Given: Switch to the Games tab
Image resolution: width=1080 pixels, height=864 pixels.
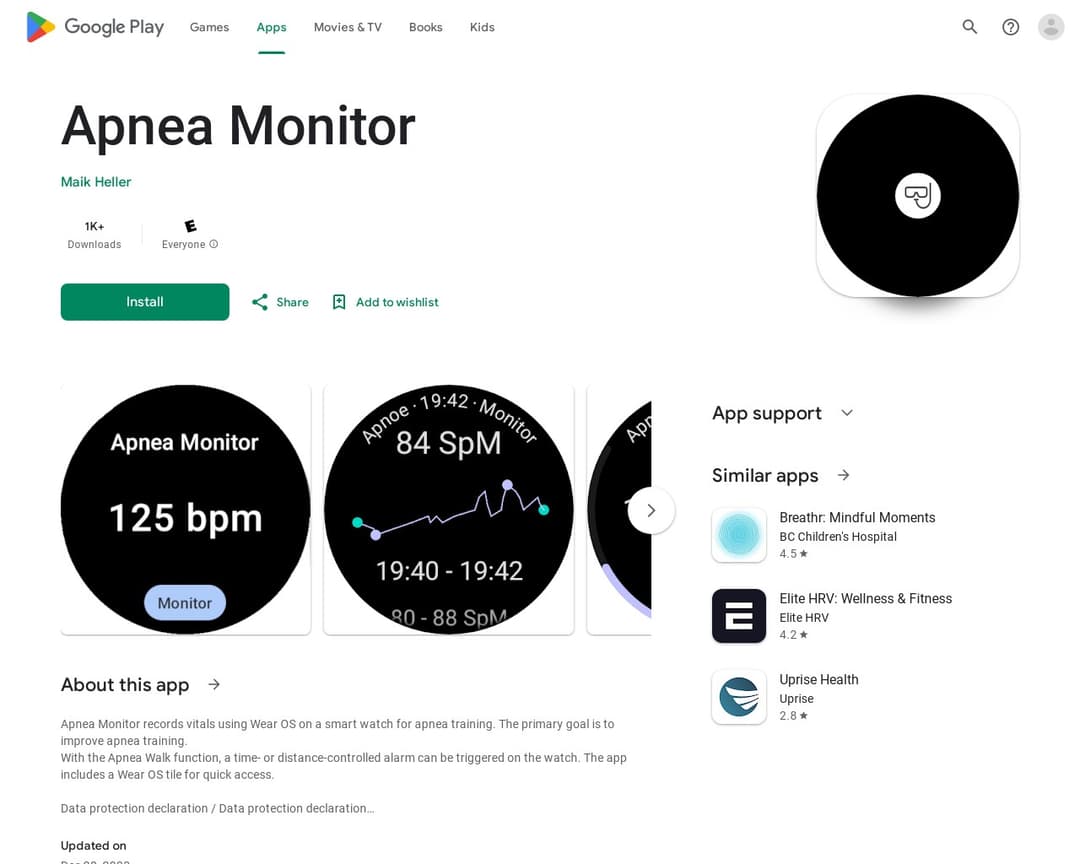Looking at the screenshot, I should [208, 27].
